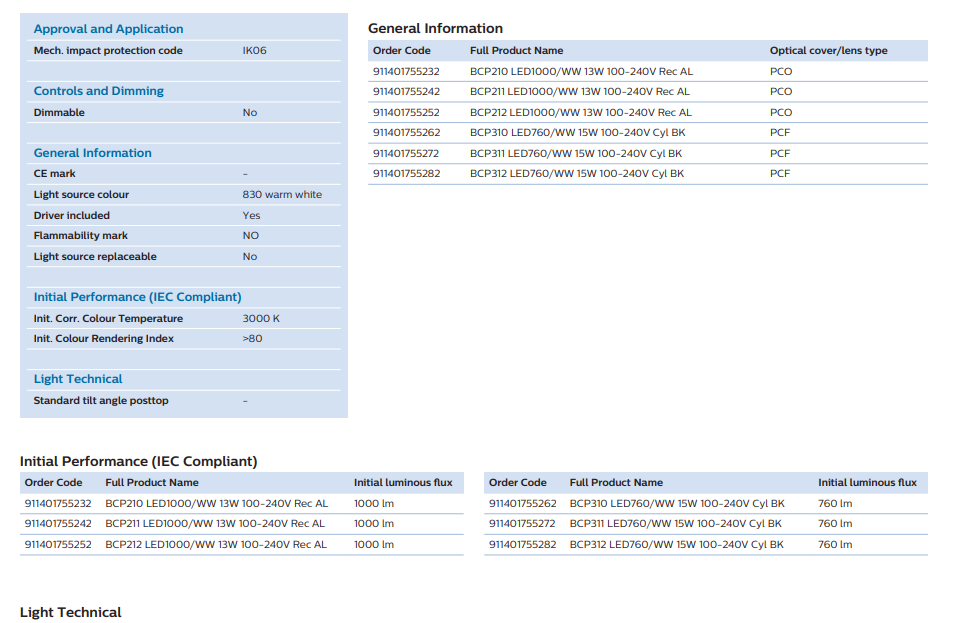Click the '3000 K' colour temperature value
This screenshot has width=954, height=623.
point(261,318)
